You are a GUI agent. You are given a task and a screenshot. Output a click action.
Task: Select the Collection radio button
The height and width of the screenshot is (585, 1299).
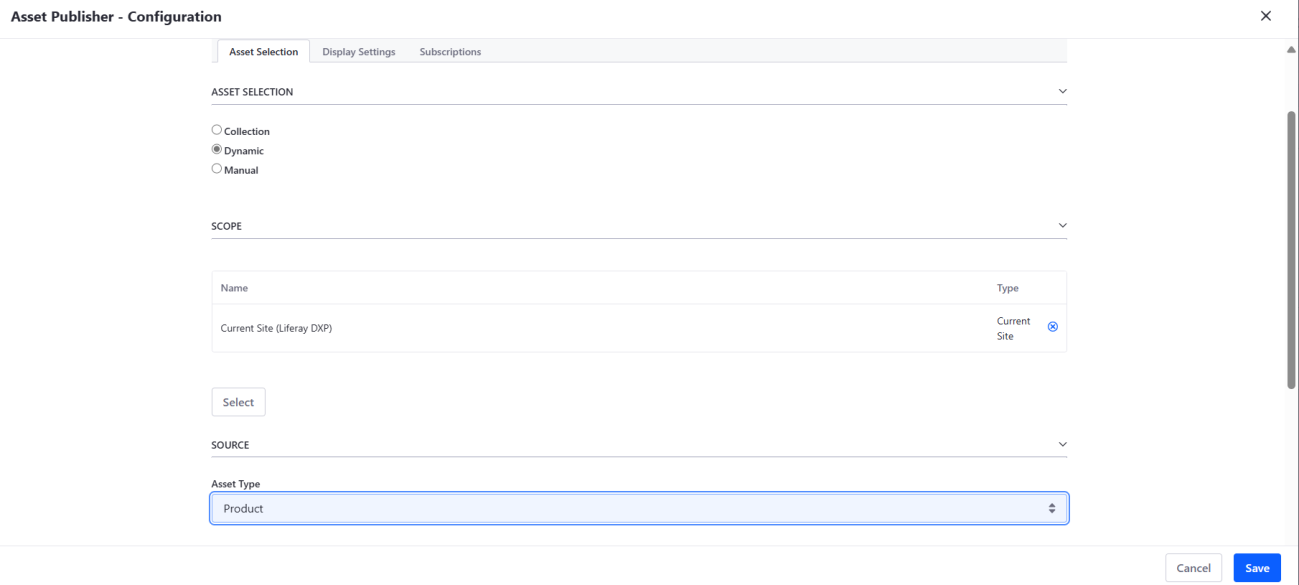pos(217,130)
